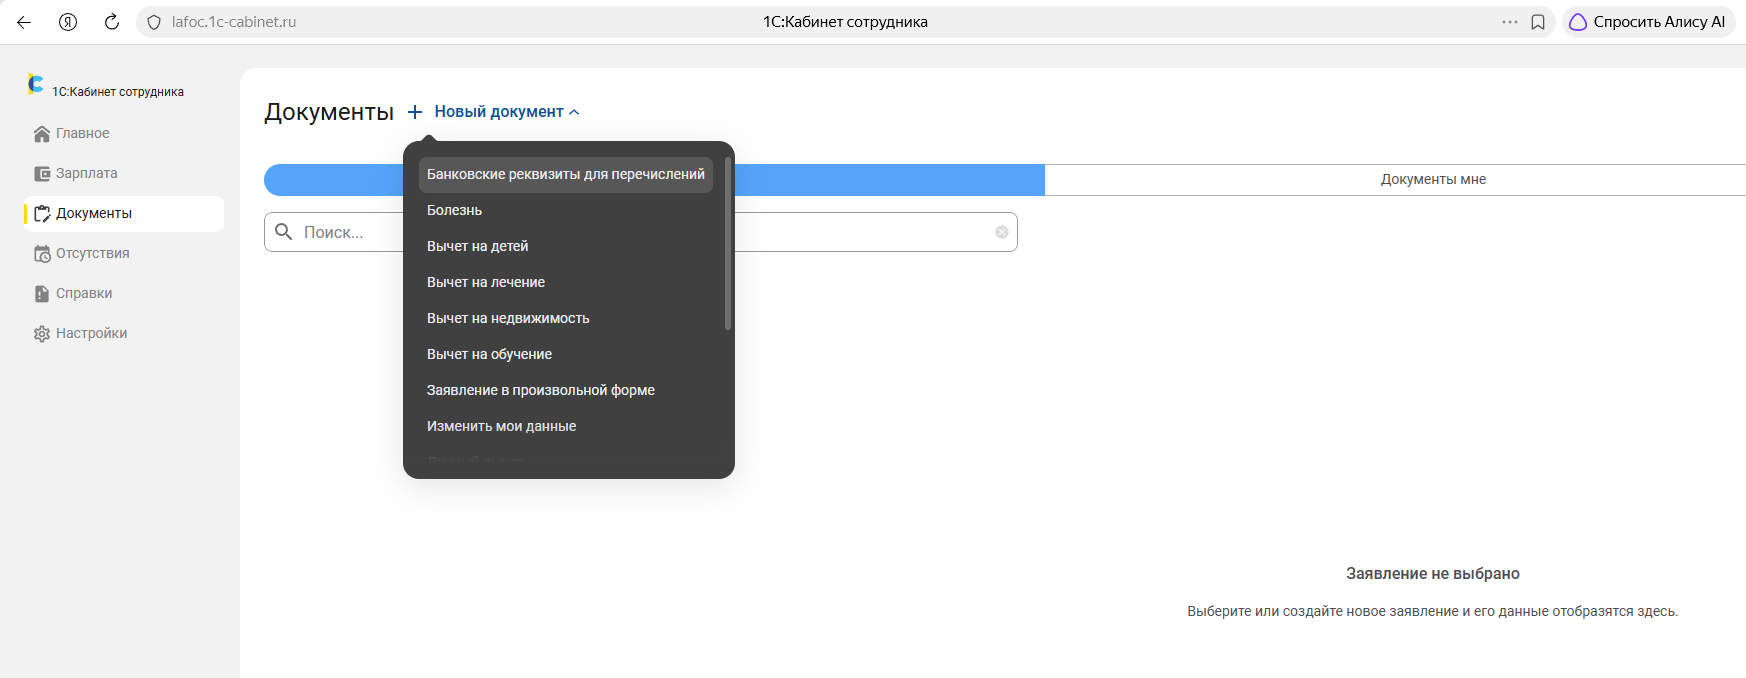Reload the page with refresh icon
Image resolution: width=1746 pixels, height=678 pixels.
click(x=112, y=22)
